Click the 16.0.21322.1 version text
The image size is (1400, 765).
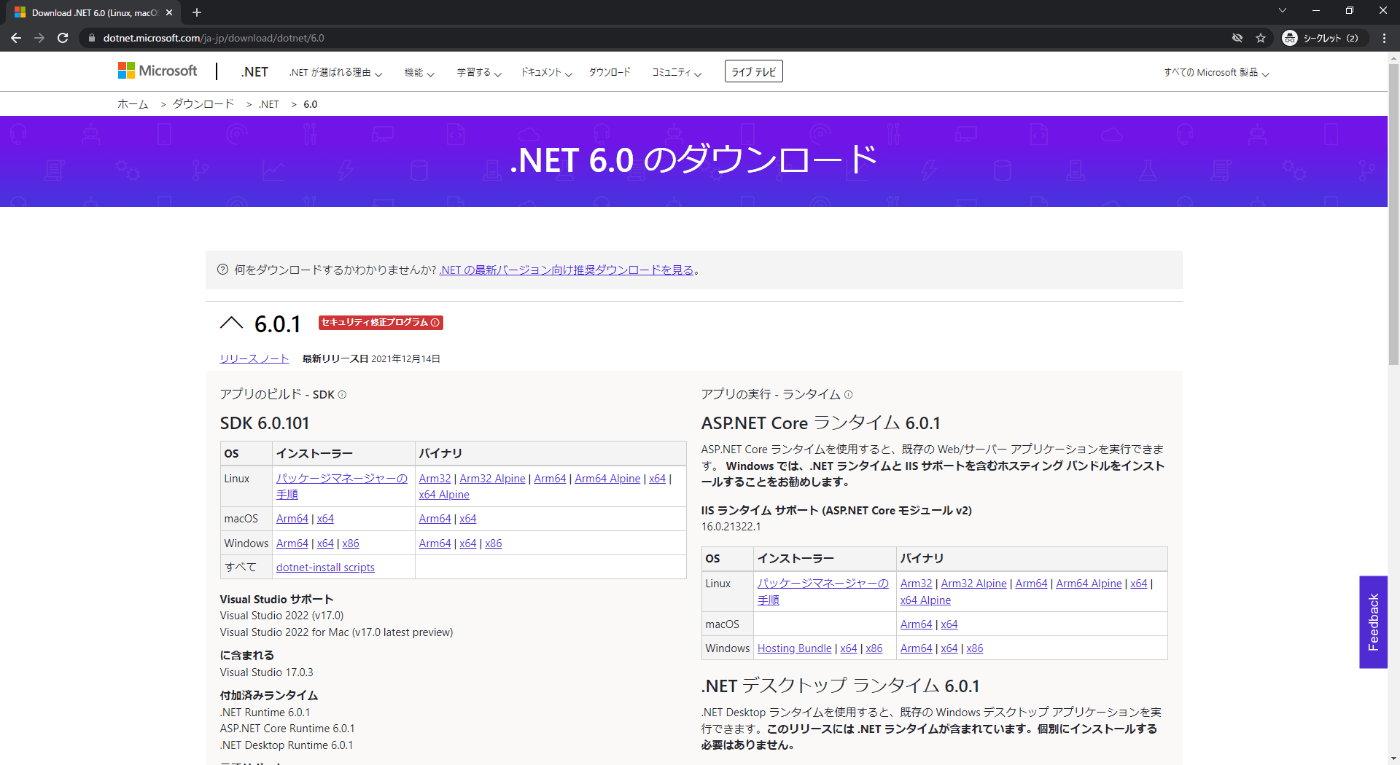pos(731,527)
